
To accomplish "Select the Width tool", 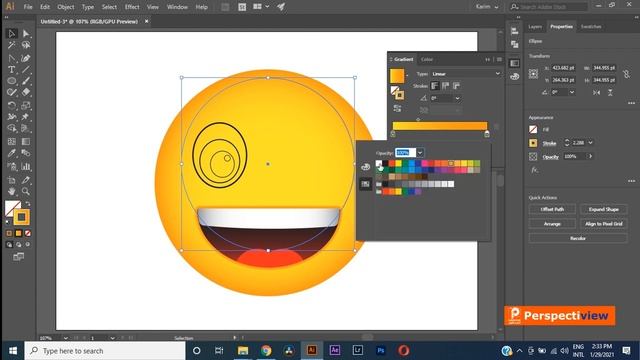I will (12, 117).
